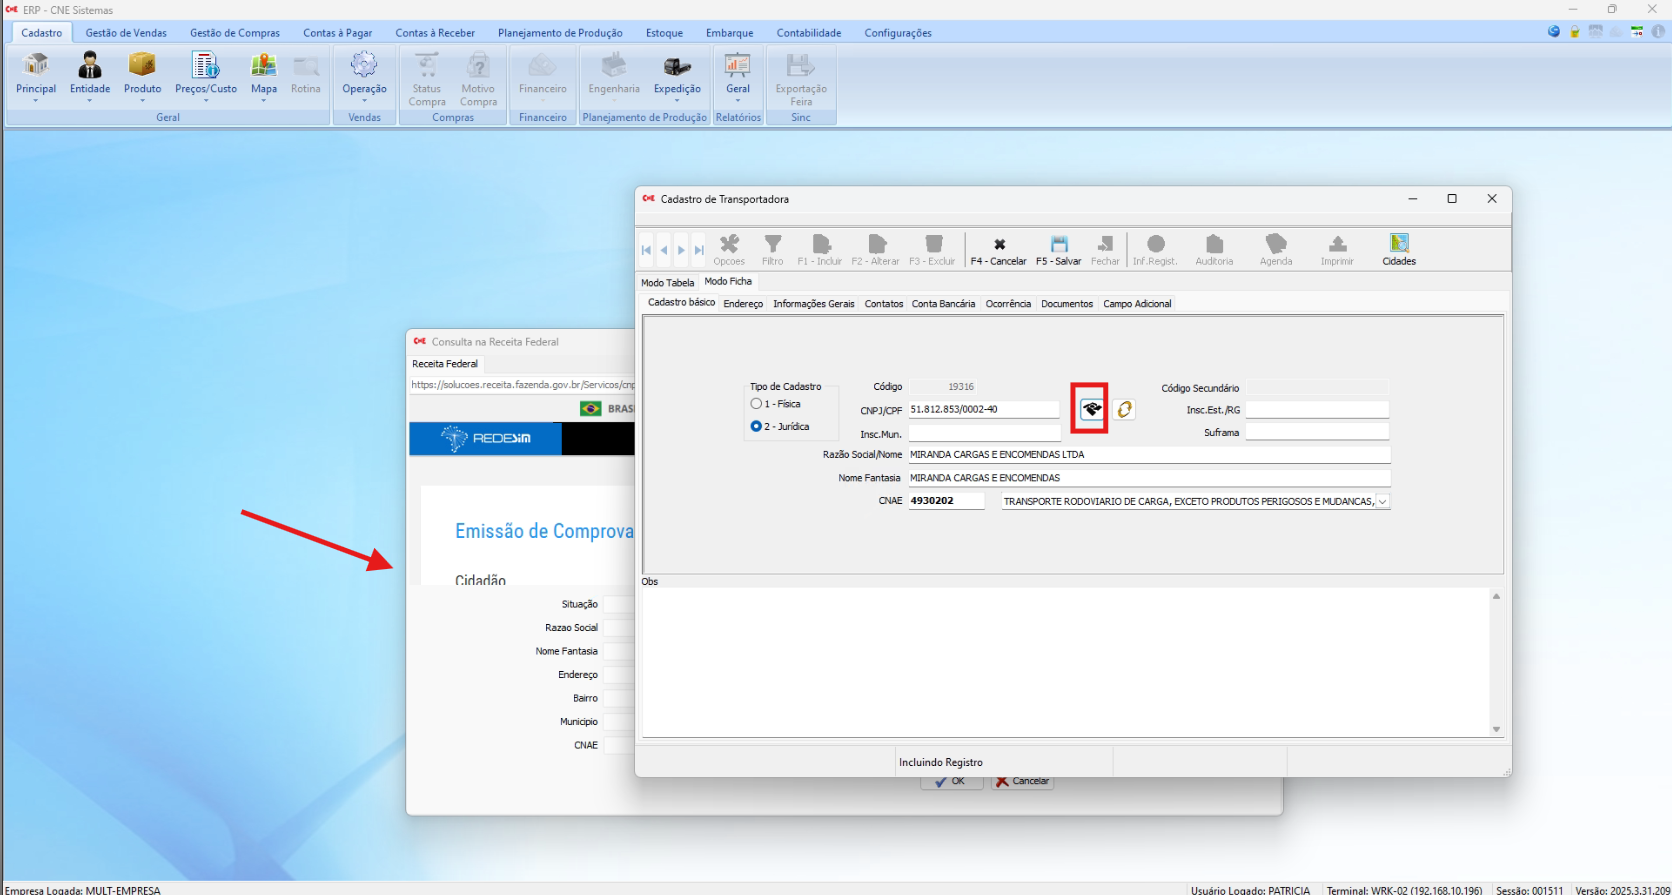
Task: Open the Gestão de Vendas menu tab
Action: click(x=126, y=33)
